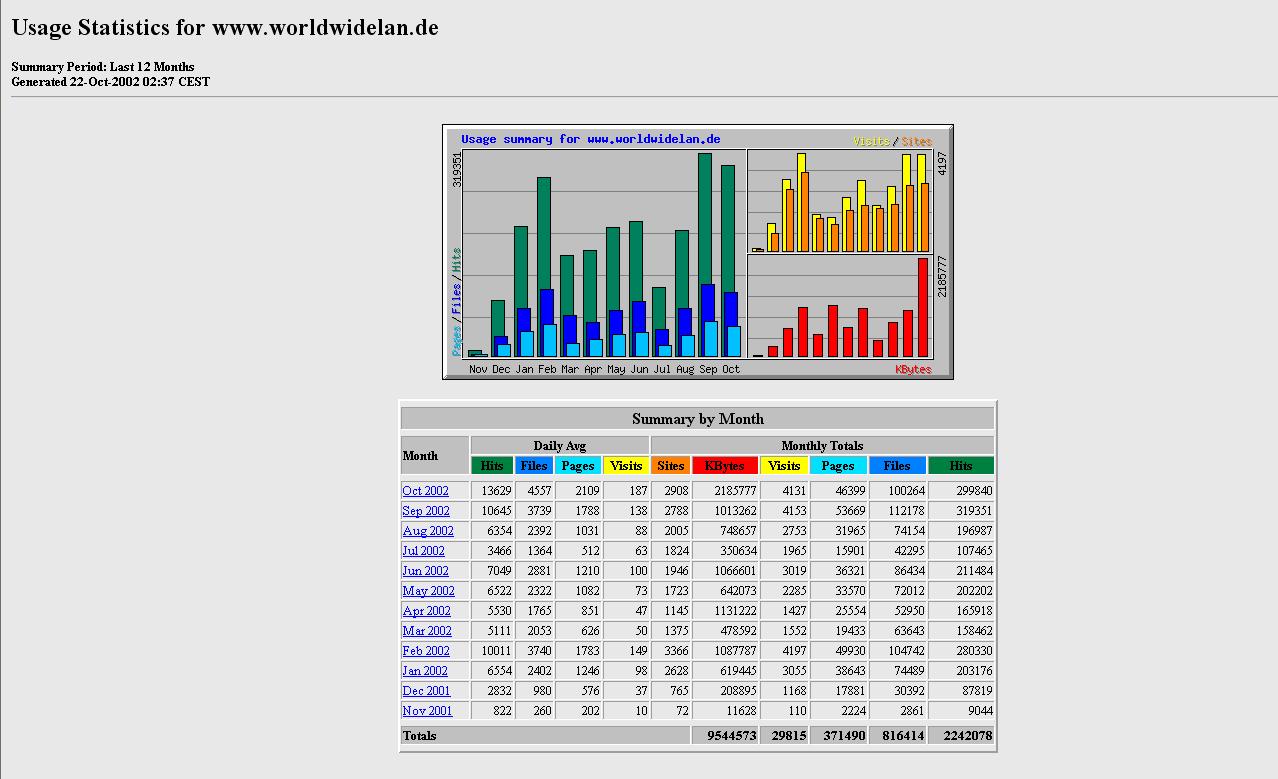Select the Feb 2002 link
Image resolution: width=1278 pixels, height=779 pixels.
425,651
